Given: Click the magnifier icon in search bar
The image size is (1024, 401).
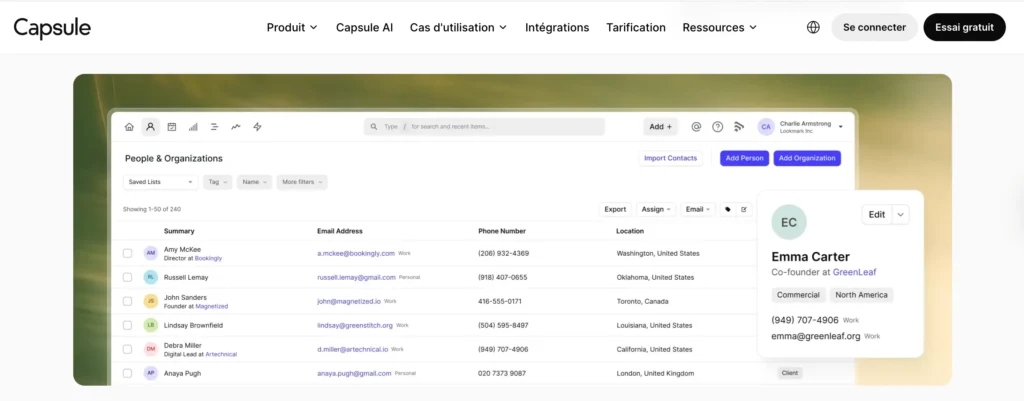Looking at the screenshot, I should point(374,127).
